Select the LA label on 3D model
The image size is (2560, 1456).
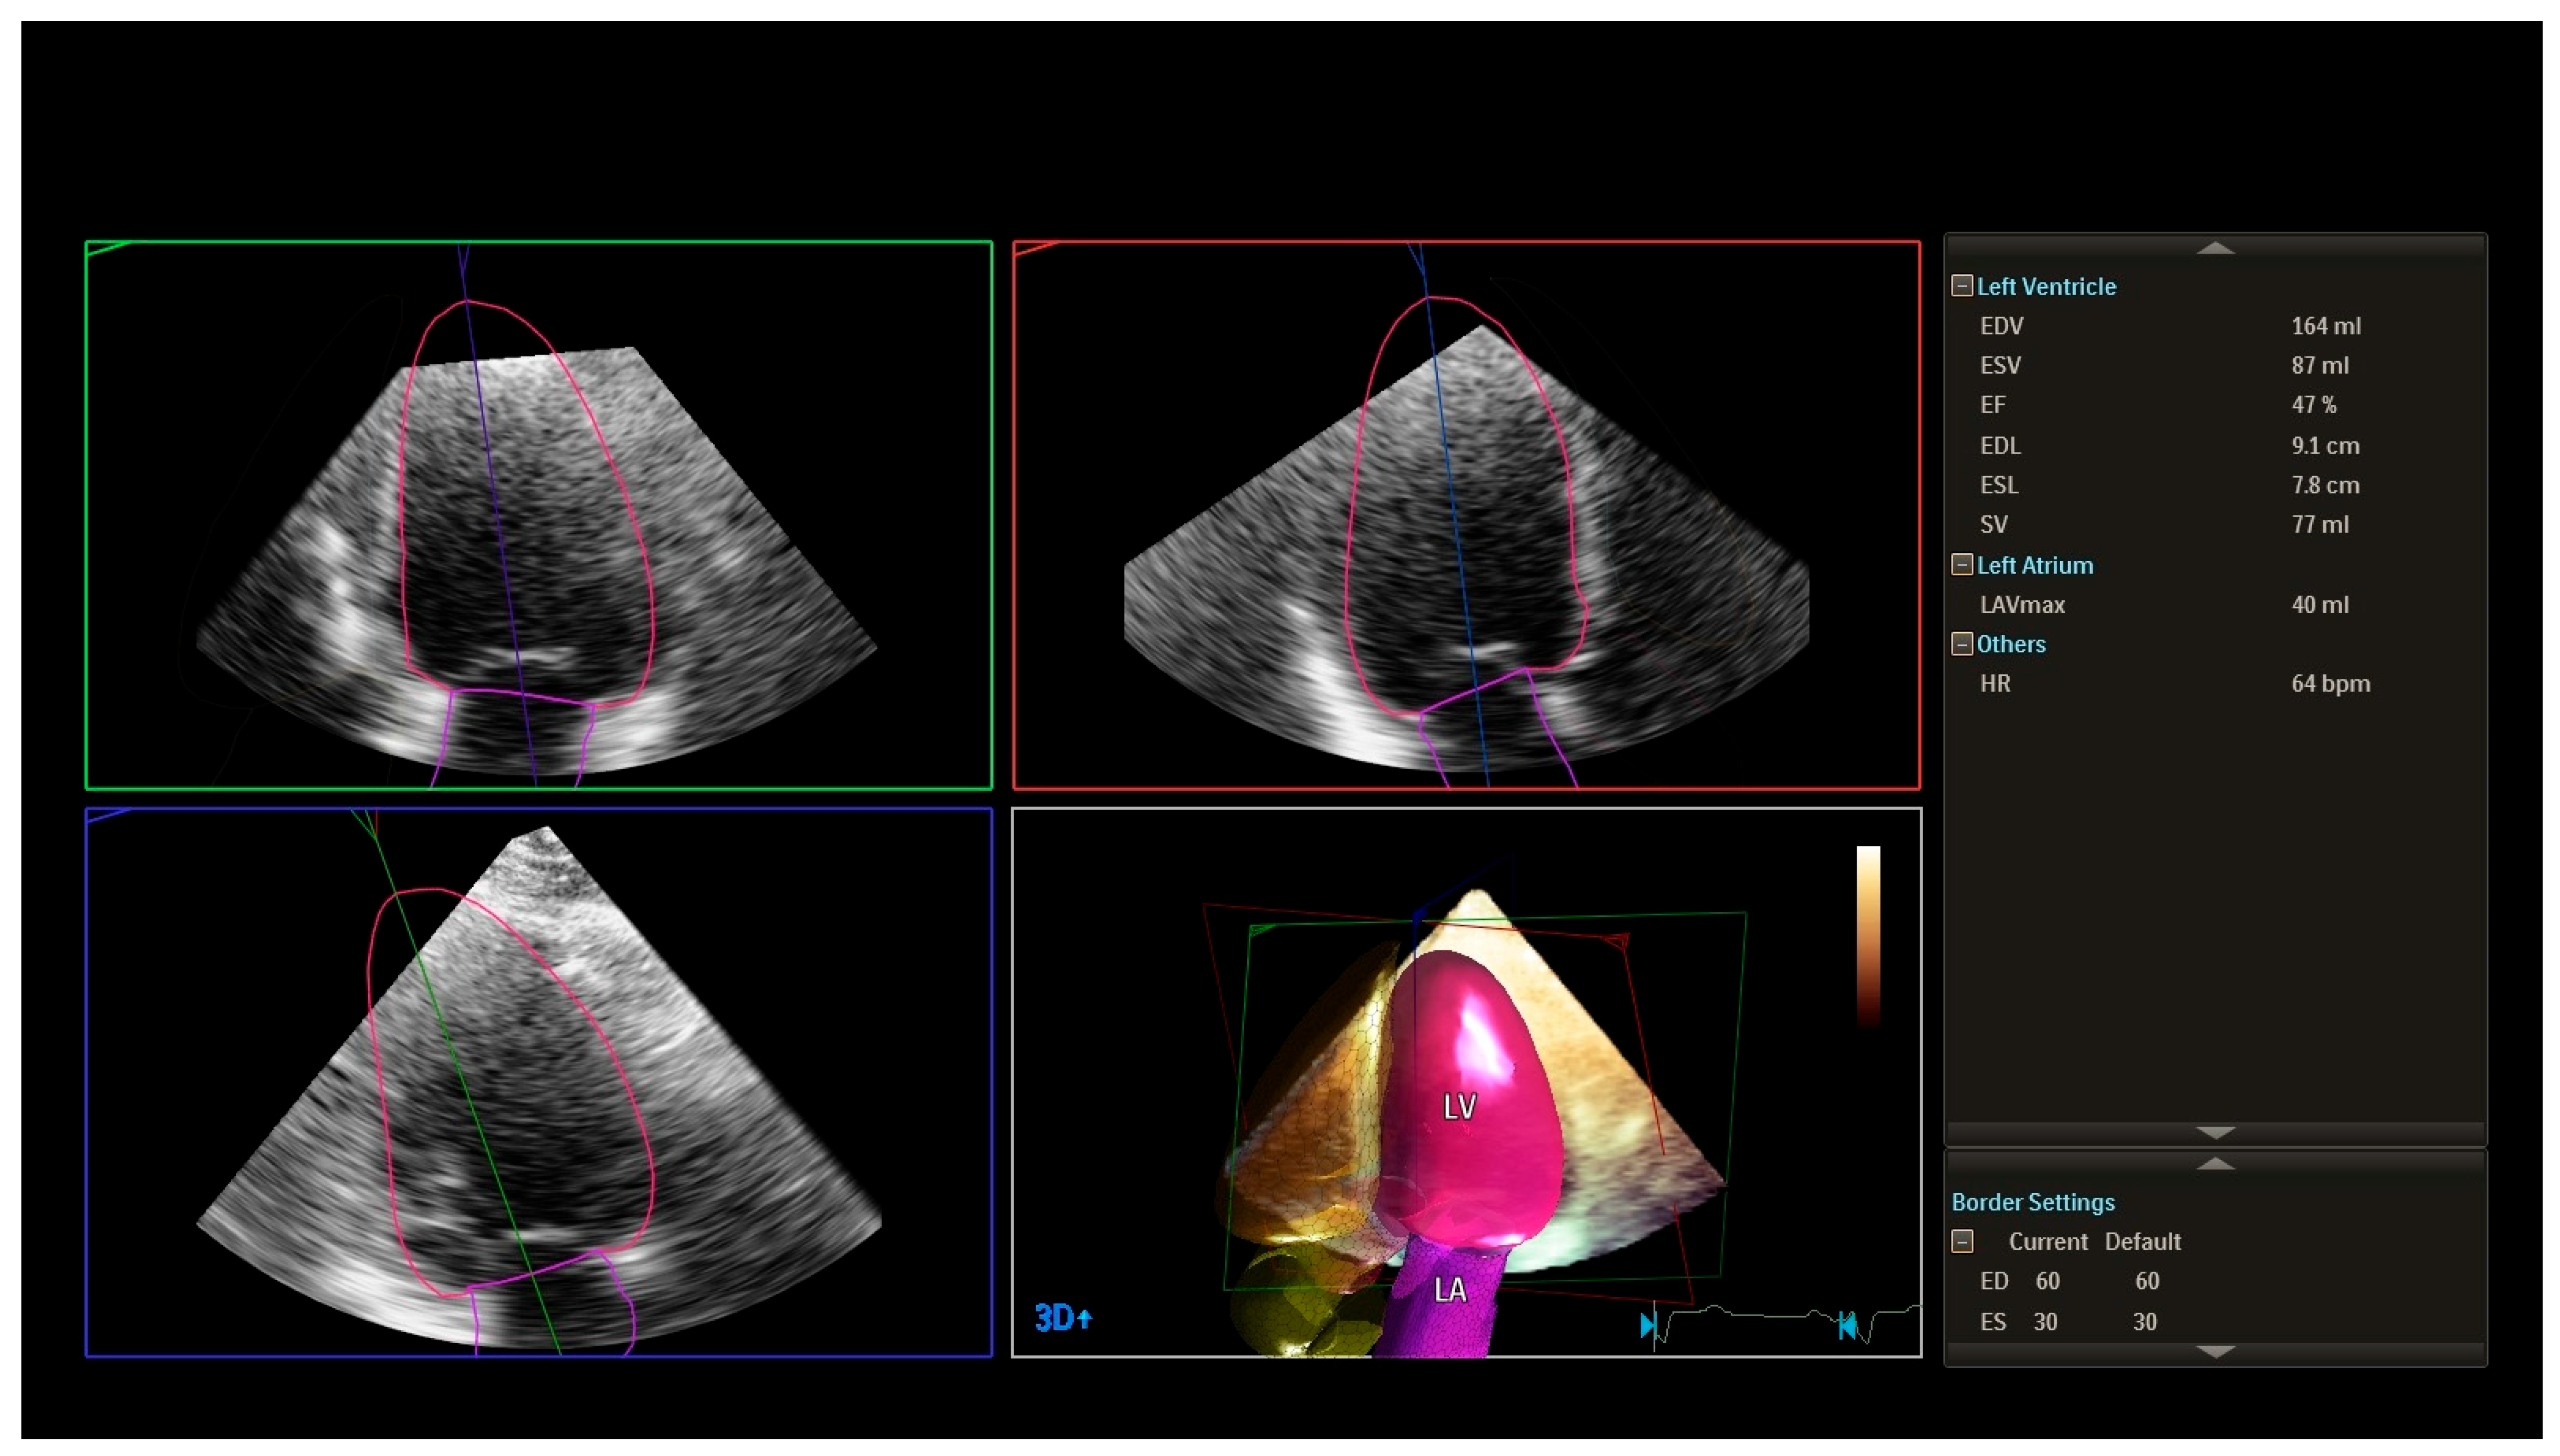click(x=1450, y=1290)
